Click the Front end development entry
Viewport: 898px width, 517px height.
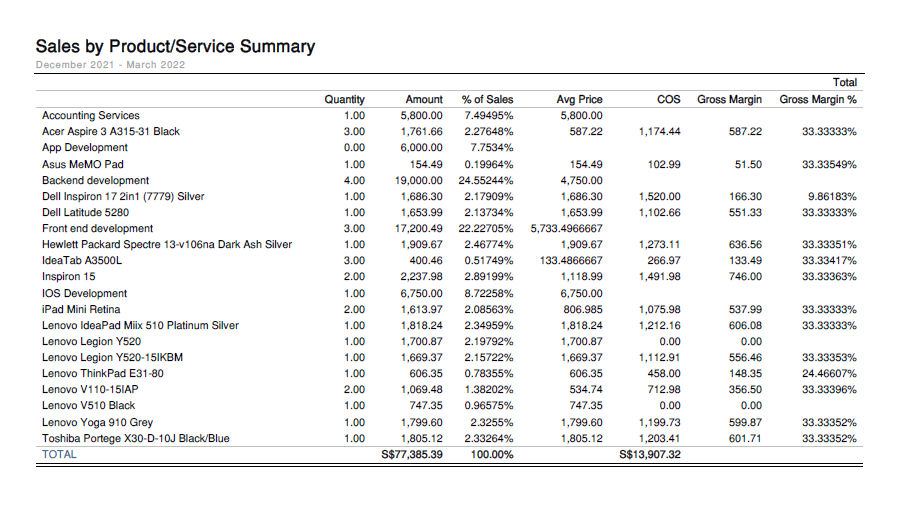click(98, 228)
